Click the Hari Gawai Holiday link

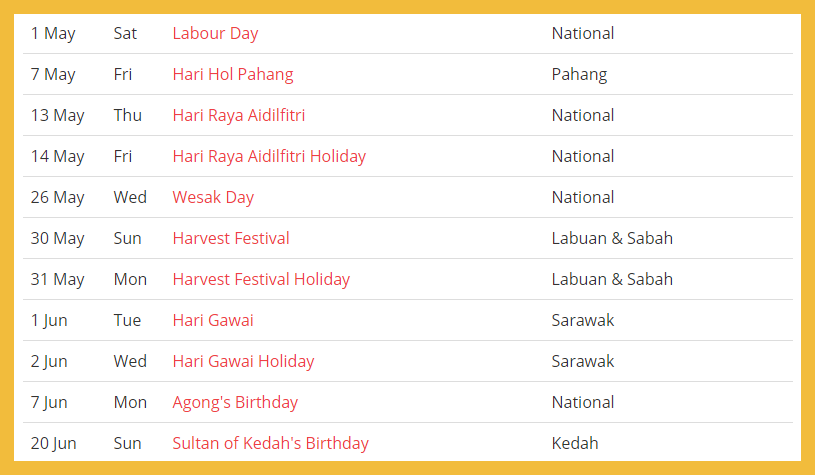(243, 361)
